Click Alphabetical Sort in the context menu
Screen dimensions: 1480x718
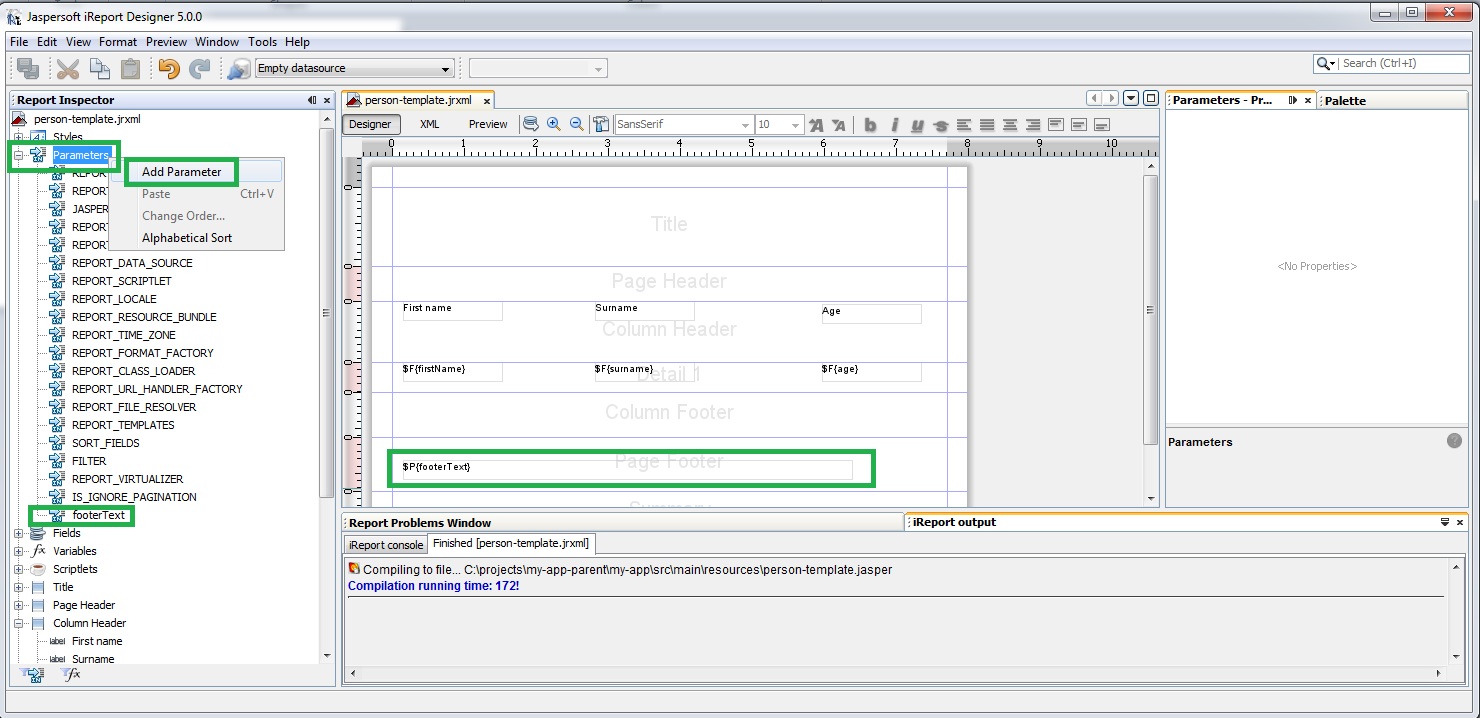187,238
